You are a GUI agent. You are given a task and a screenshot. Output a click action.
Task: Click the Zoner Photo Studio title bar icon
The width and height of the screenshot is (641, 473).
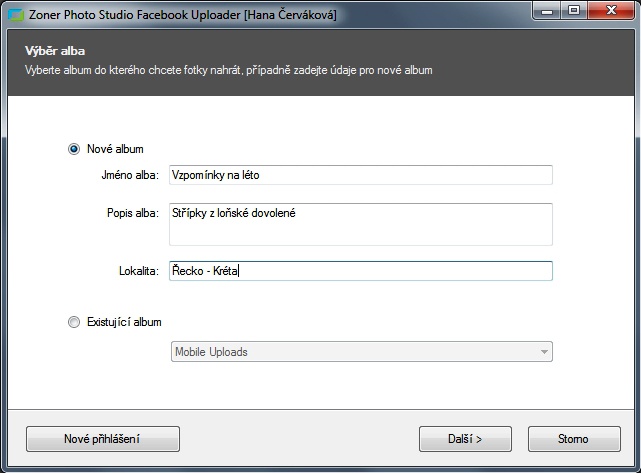(16, 15)
